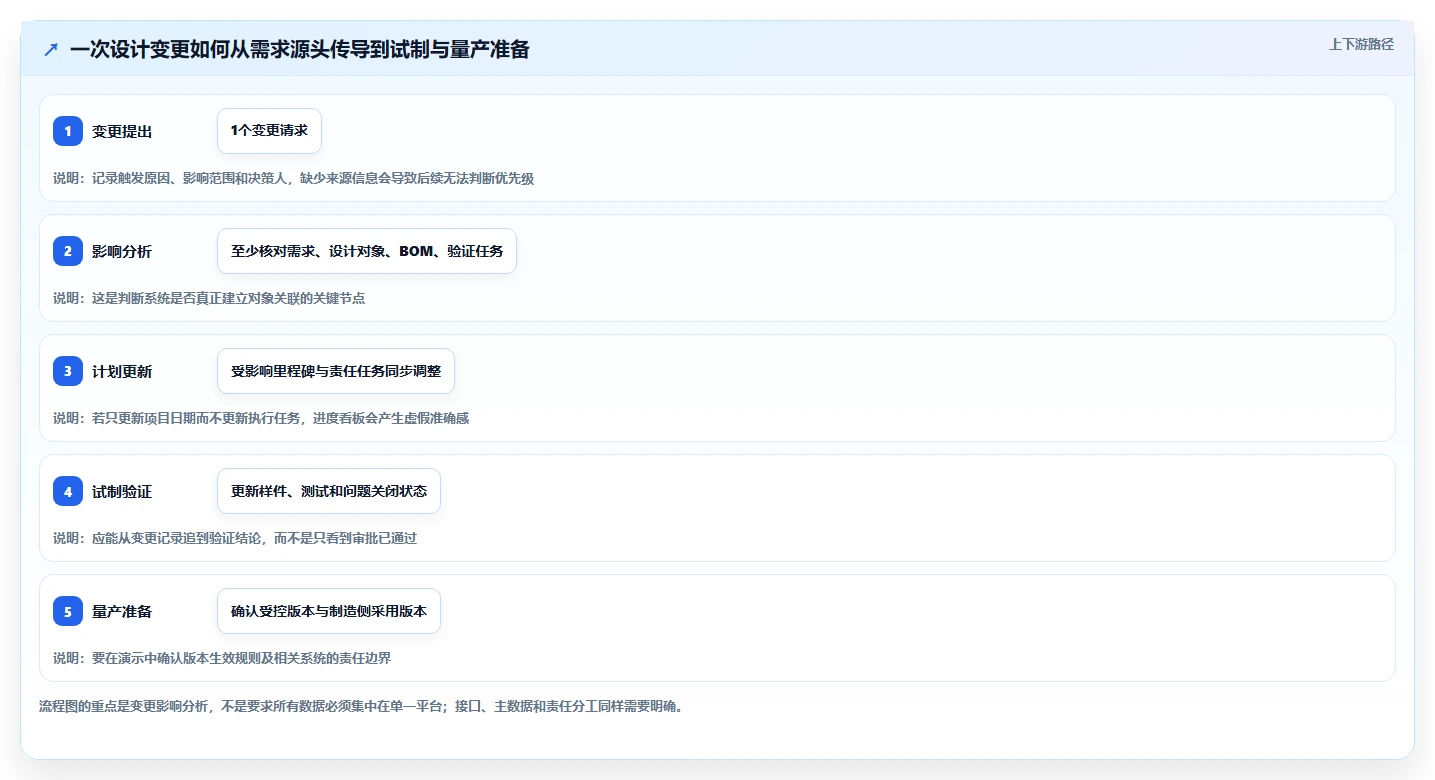Click the footer text starting 流程图的重点是变更影响分析

pos(361,706)
